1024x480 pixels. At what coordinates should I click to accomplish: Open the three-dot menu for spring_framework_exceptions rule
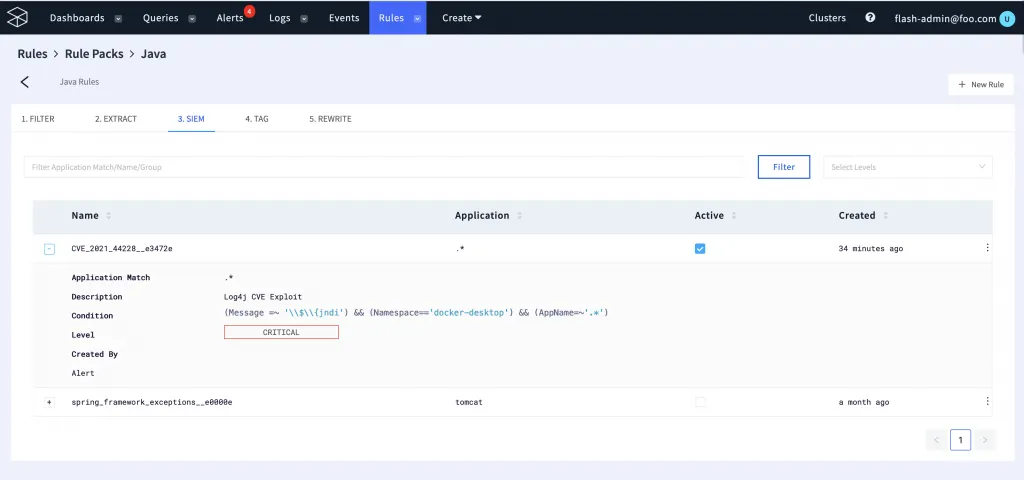pos(987,401)
